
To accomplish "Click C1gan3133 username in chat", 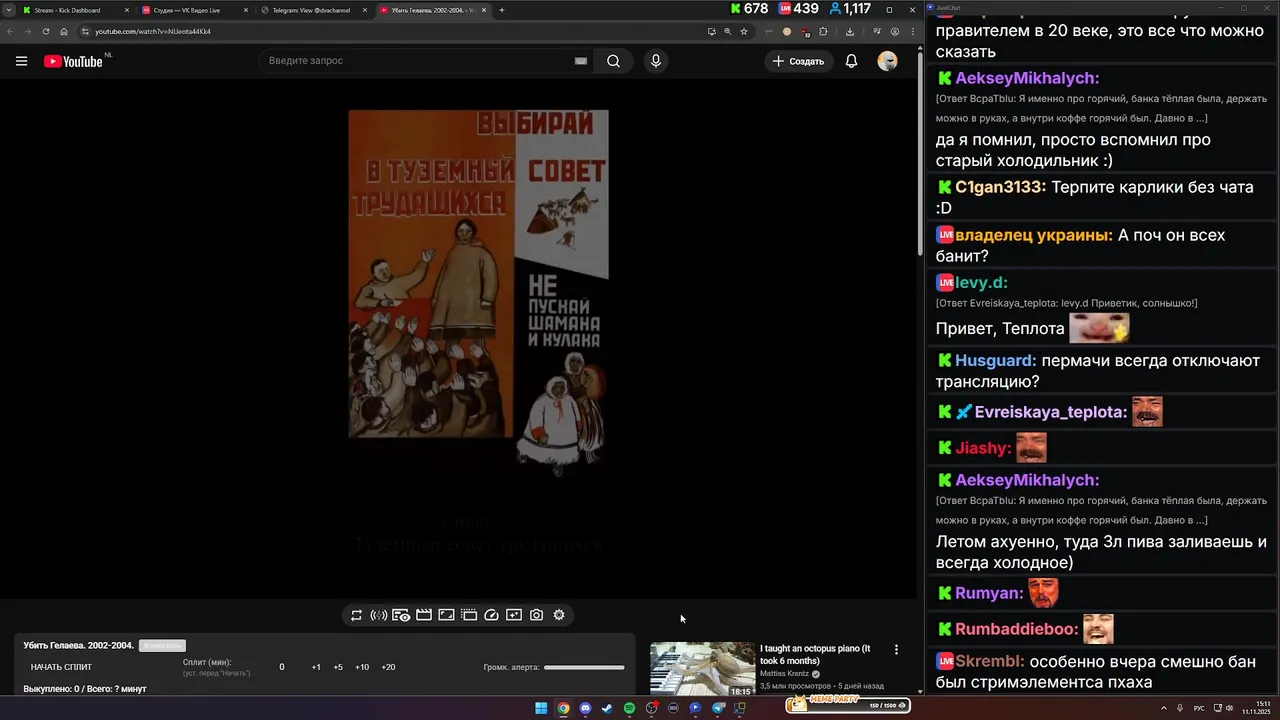I will coord(1000,187).
